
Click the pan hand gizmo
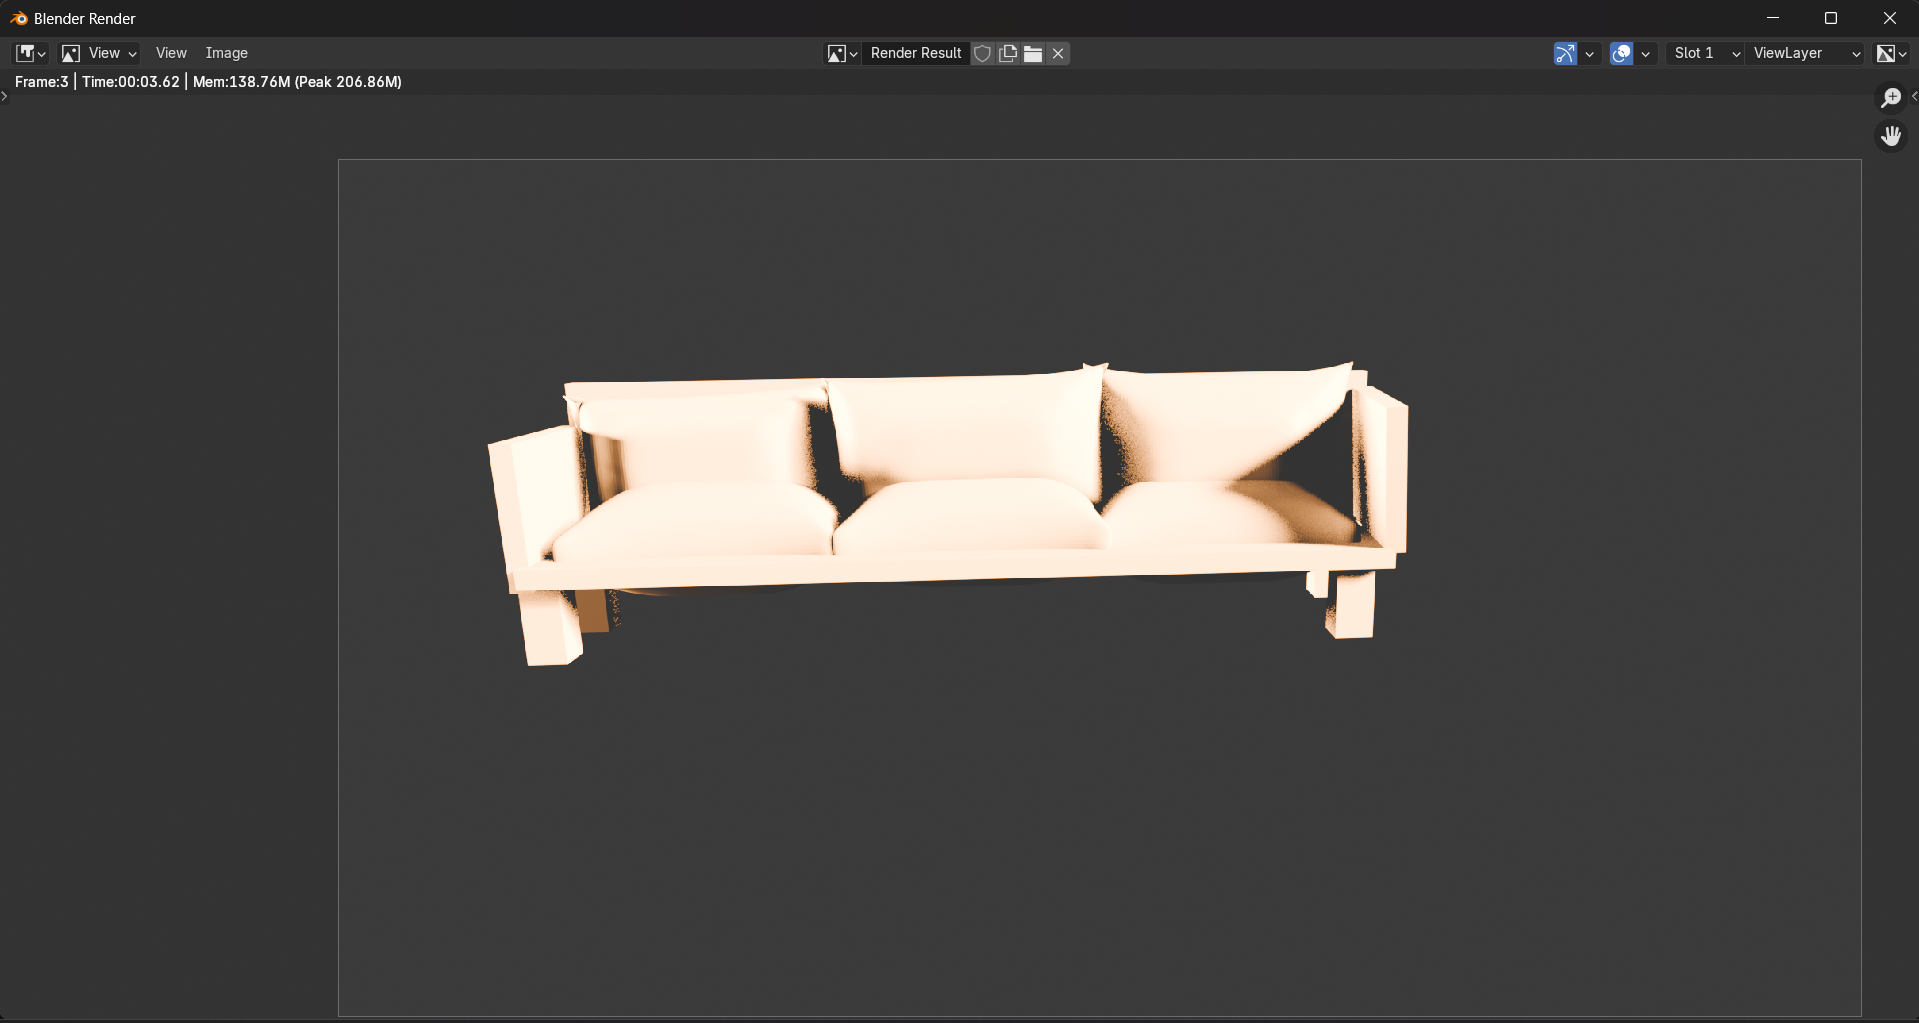pos(1890,135)
